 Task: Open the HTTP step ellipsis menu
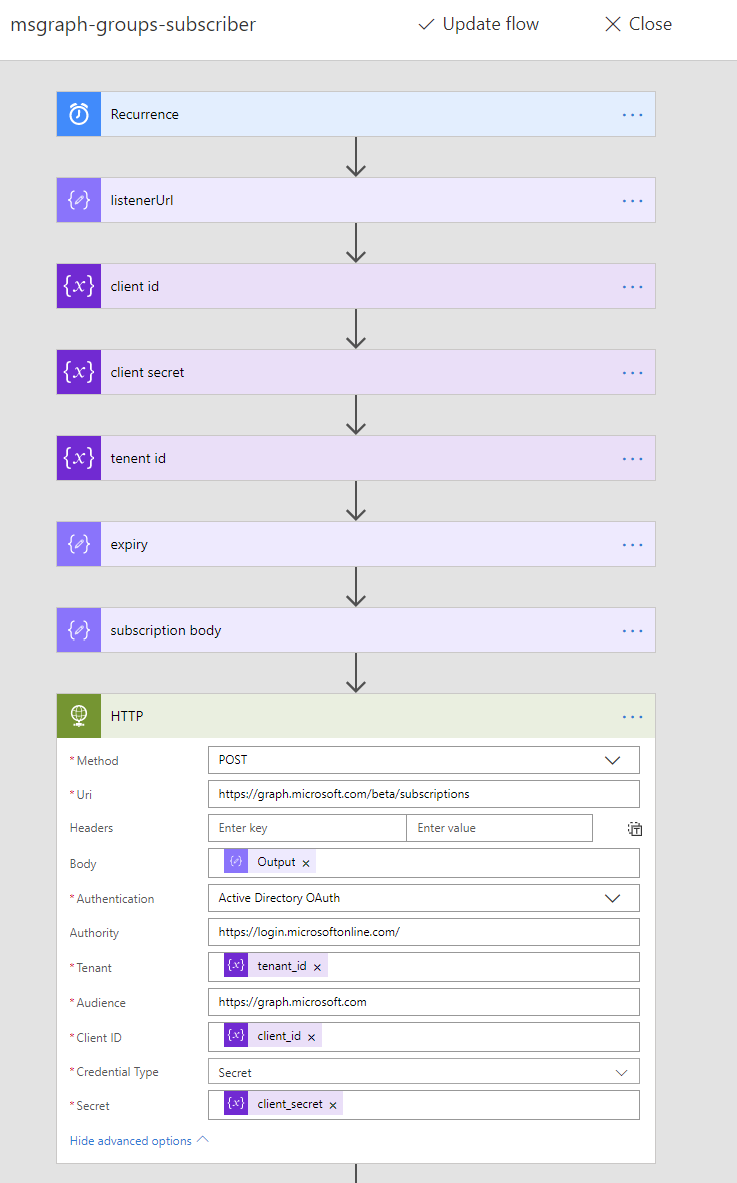click(x=632, y=716)
